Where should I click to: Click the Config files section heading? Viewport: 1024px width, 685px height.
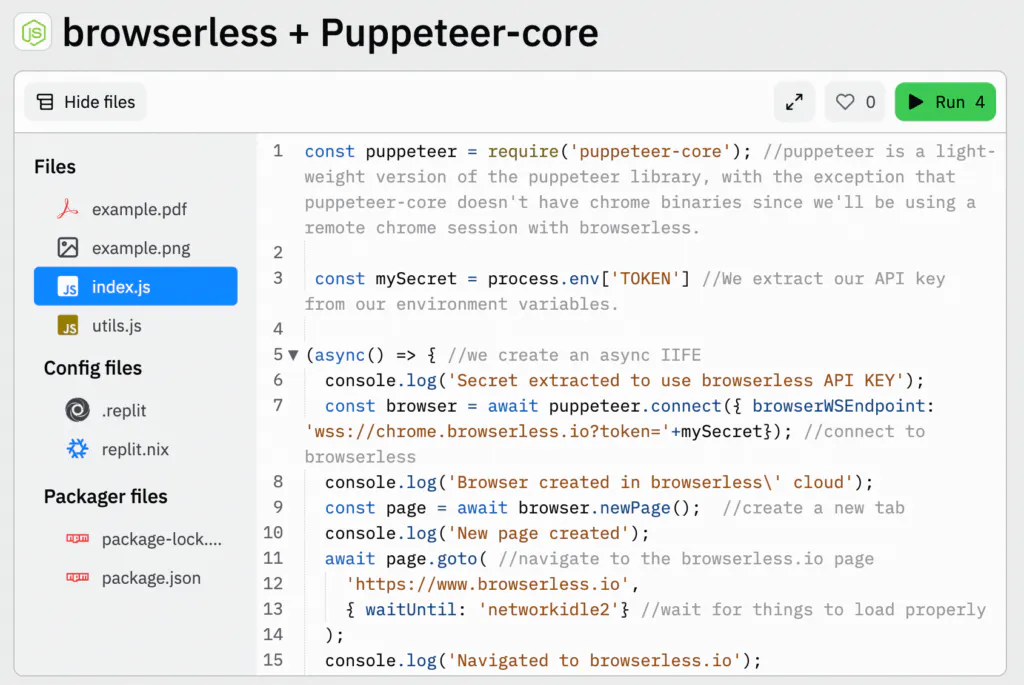[x=93, y=368]
